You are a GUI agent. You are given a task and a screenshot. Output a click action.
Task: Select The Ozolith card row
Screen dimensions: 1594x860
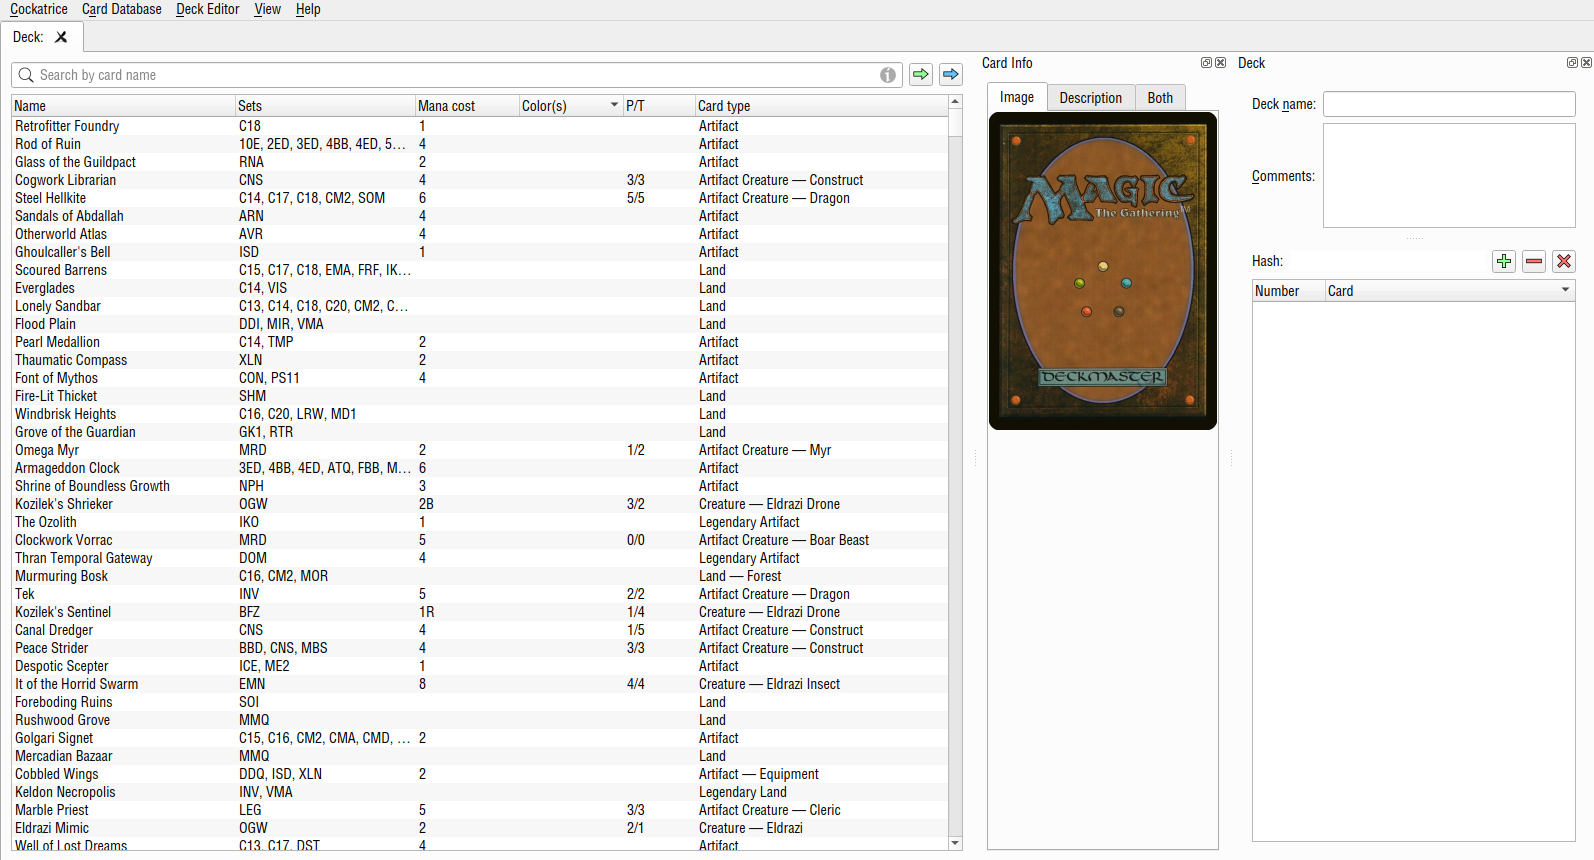480,522
